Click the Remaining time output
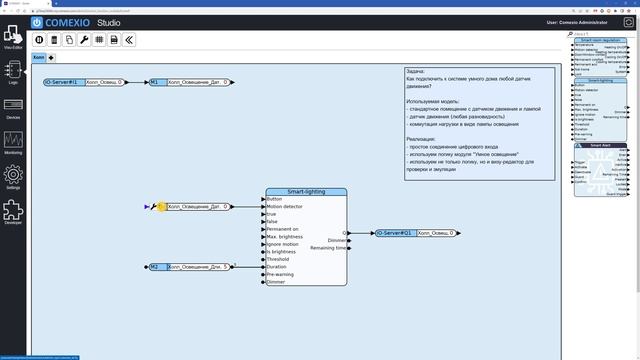This screenshot has width=640, height=360. (x=331, y=248)
